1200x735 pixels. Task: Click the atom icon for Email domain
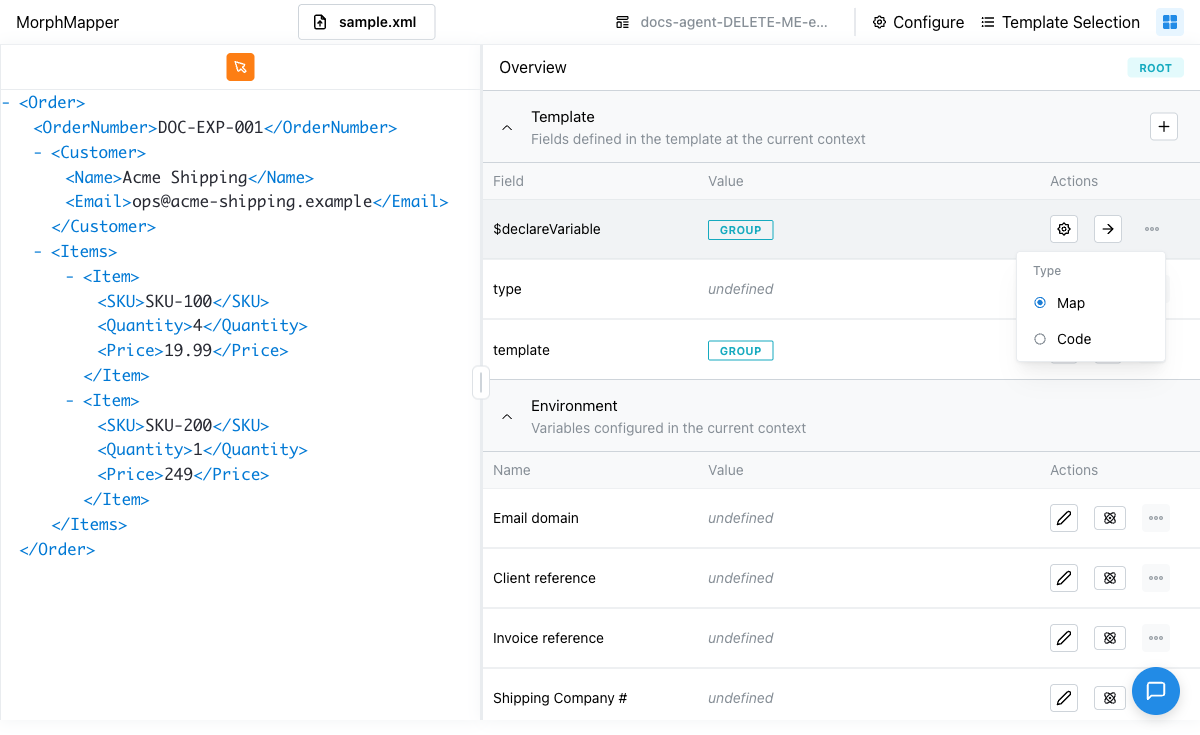click(1110, 518)
